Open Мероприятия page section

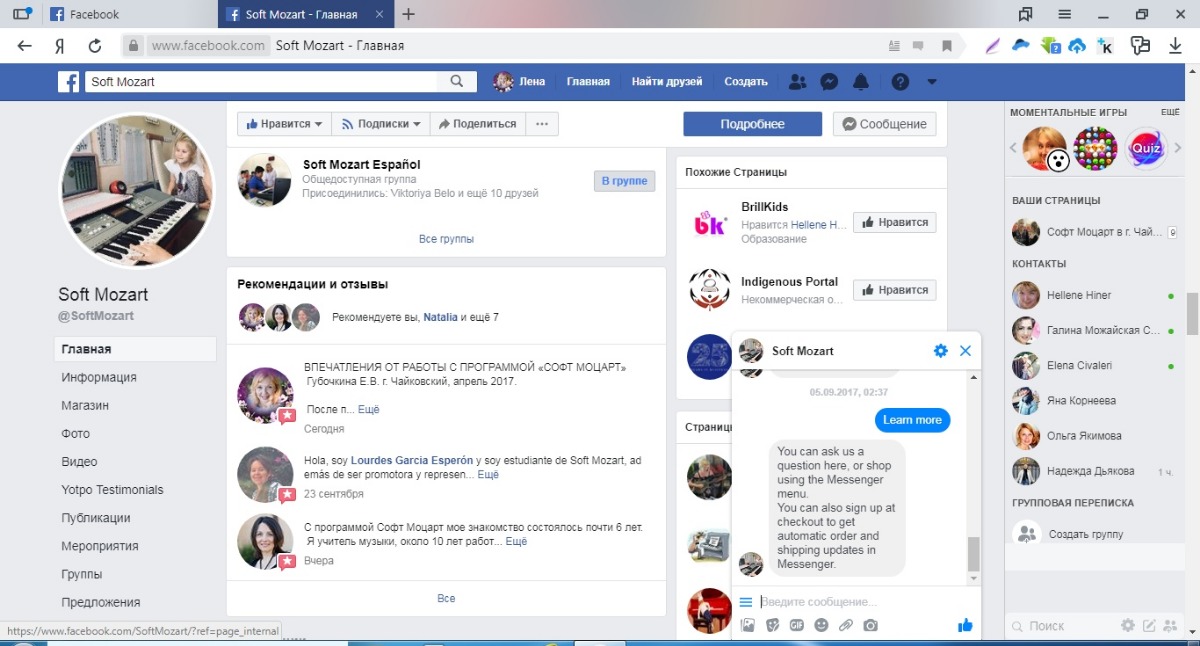[100, 546]
